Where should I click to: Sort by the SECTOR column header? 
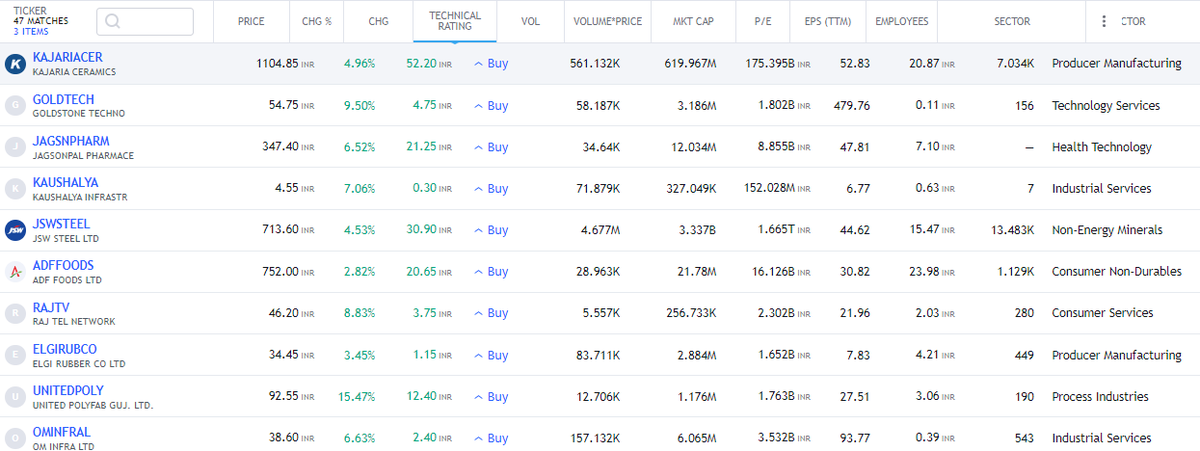tap(1012, 21)
